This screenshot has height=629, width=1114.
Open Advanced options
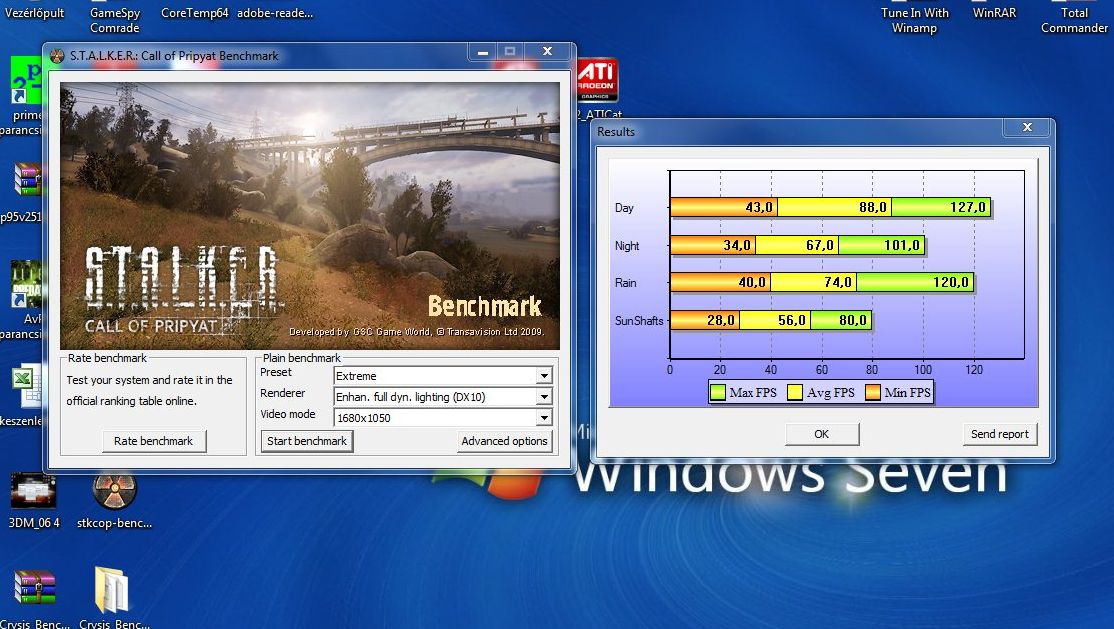pos(504,441)
